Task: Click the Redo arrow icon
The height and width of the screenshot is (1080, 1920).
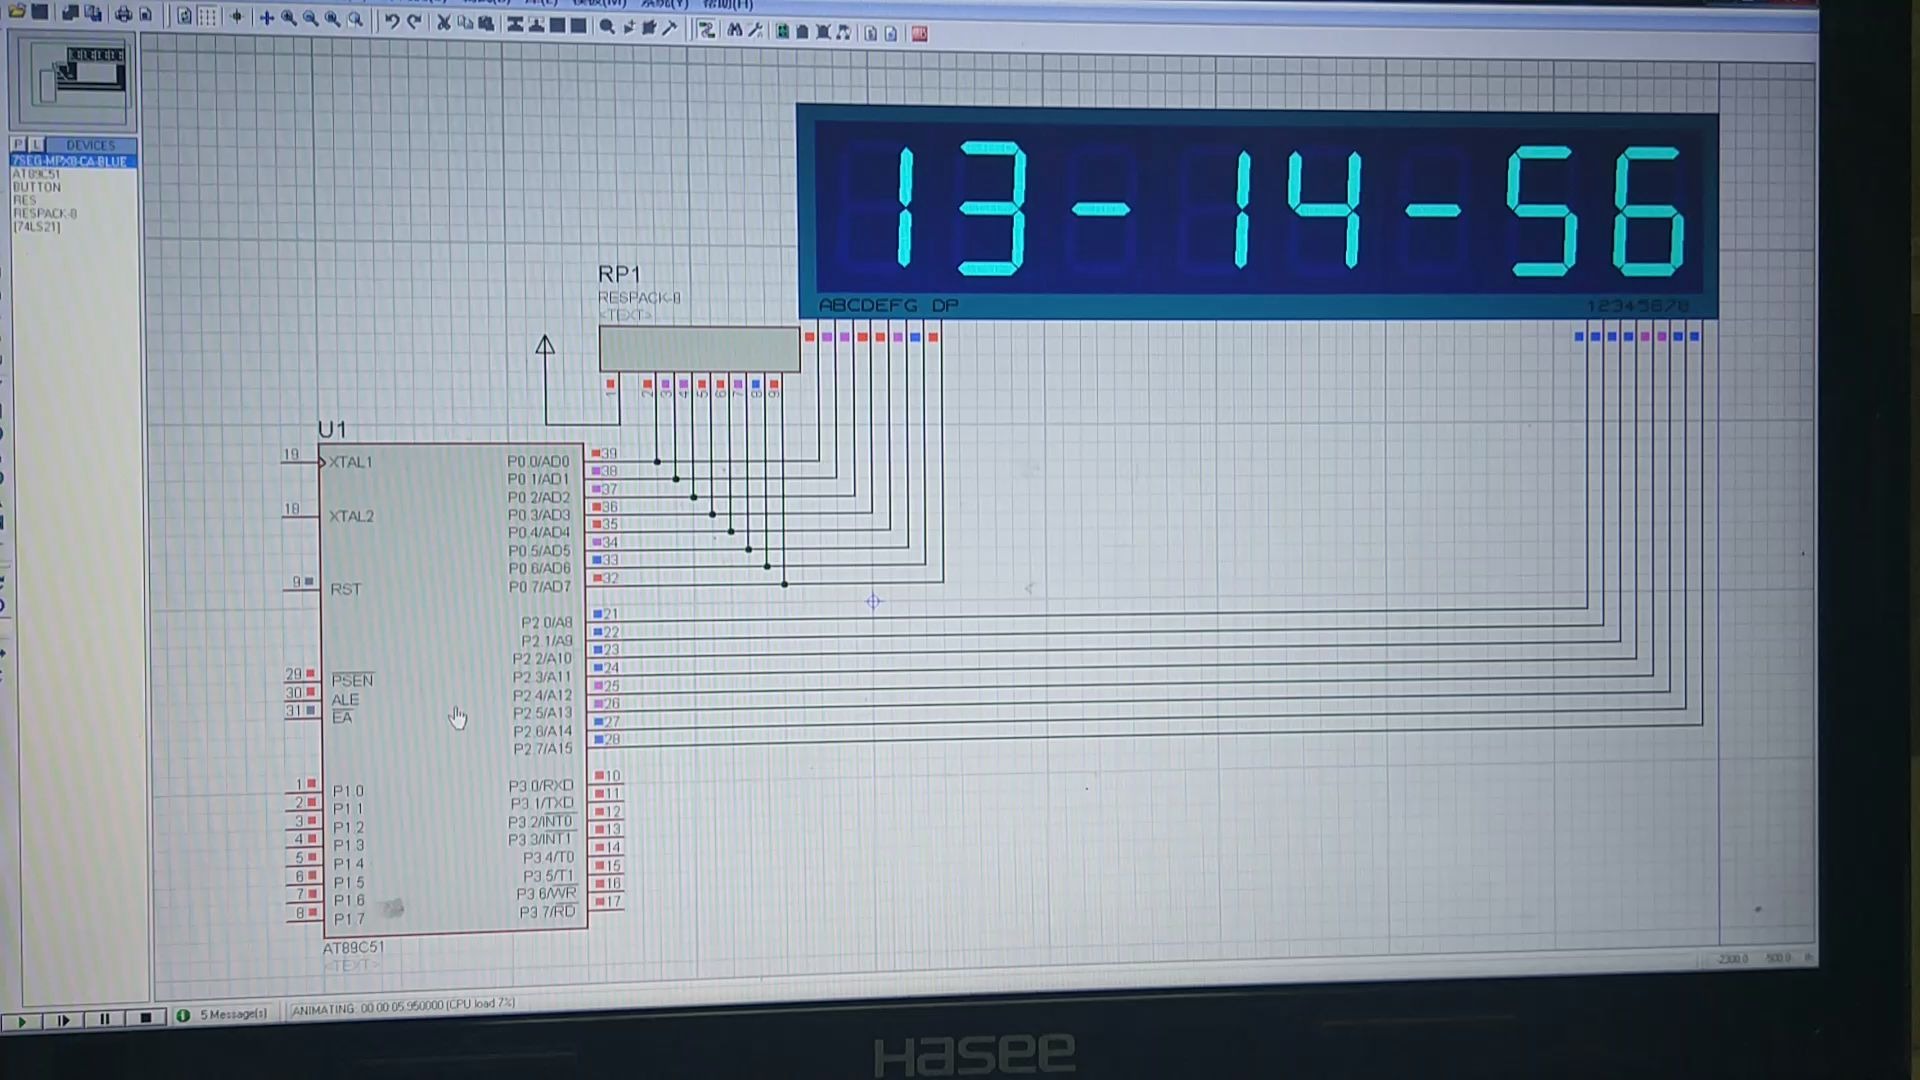Action: 414,21
